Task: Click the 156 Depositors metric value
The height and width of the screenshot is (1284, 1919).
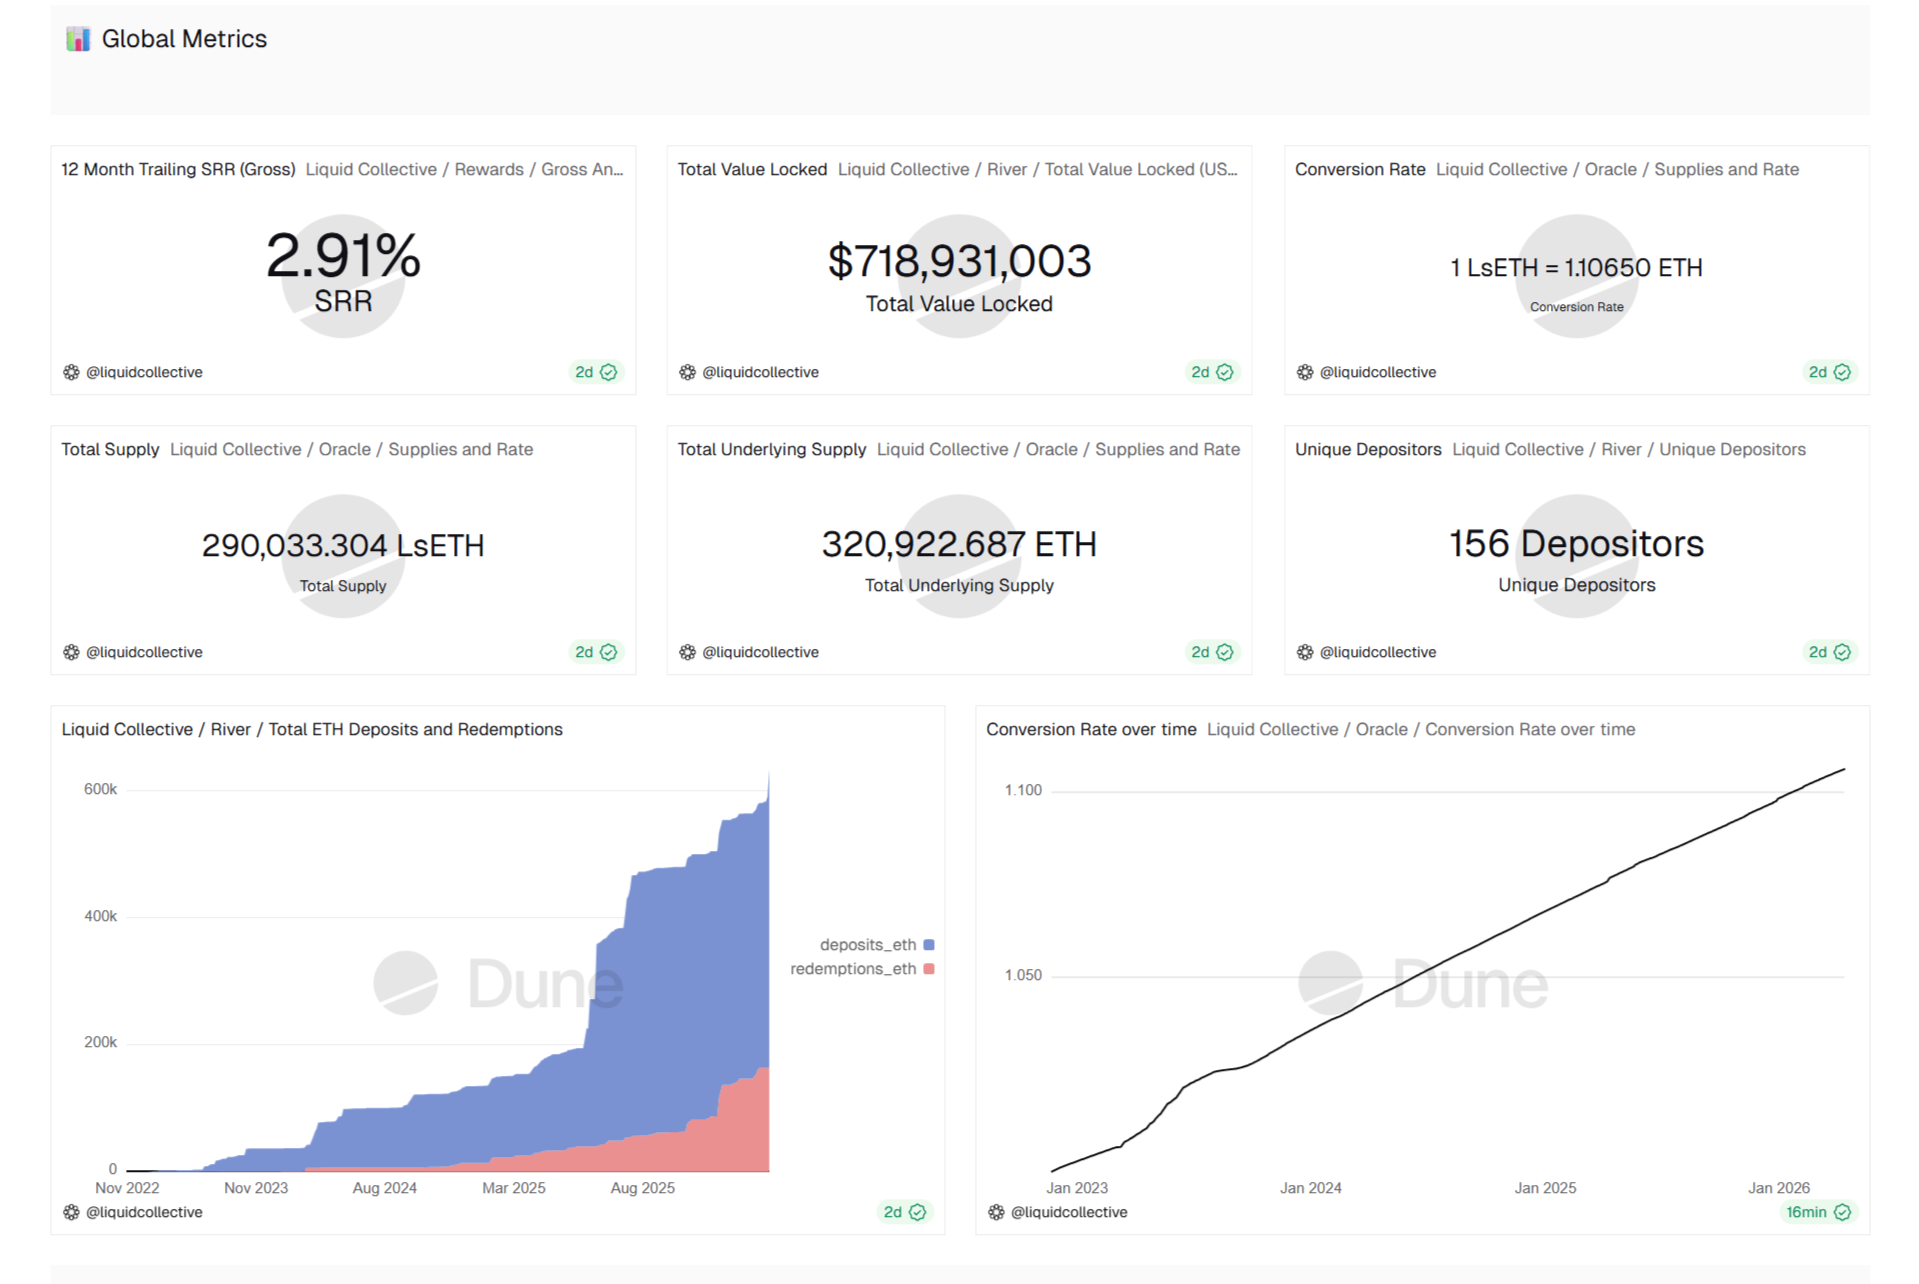Action: 1577,543
